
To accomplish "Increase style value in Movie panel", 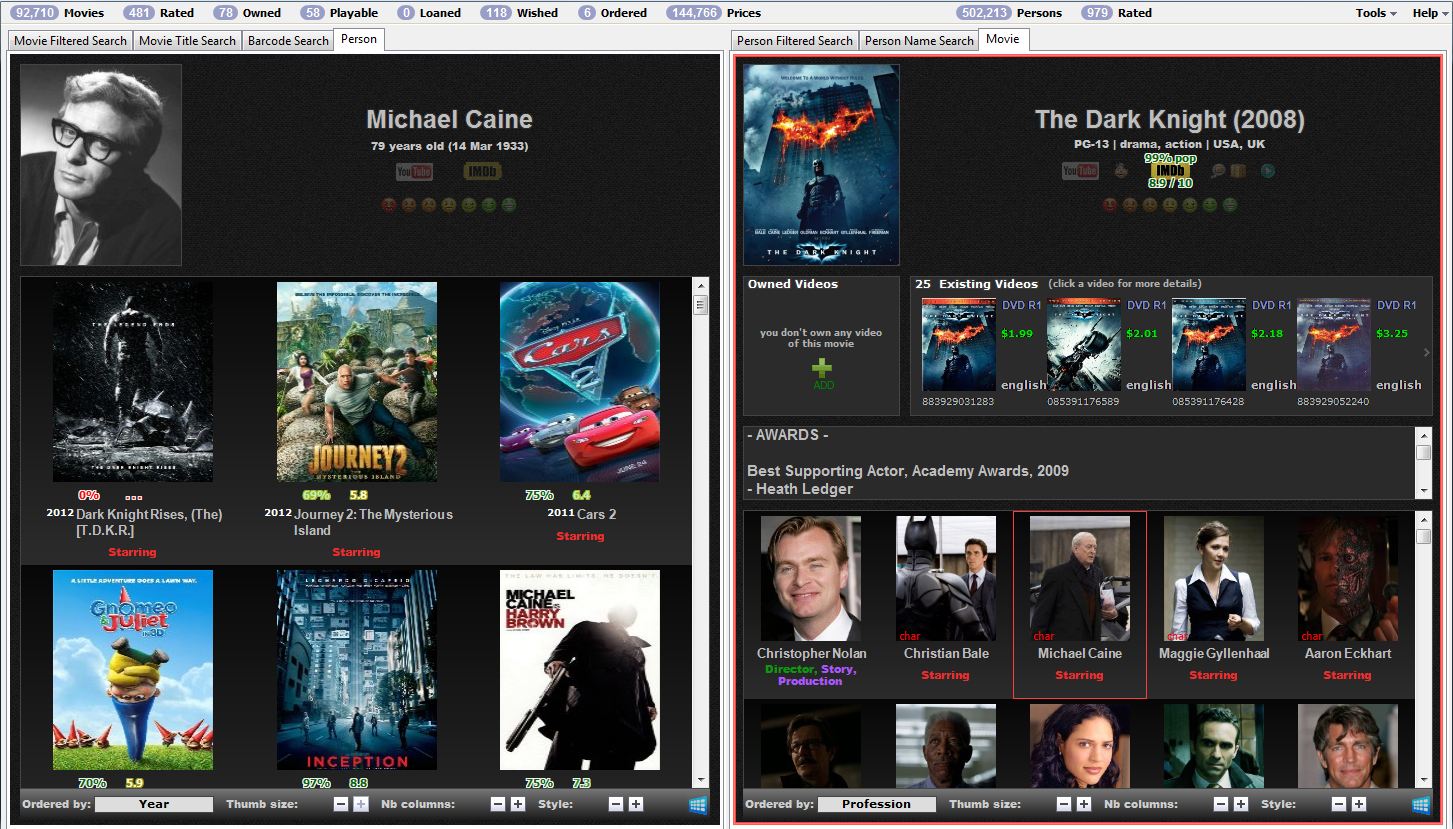I will (1359, 804).
